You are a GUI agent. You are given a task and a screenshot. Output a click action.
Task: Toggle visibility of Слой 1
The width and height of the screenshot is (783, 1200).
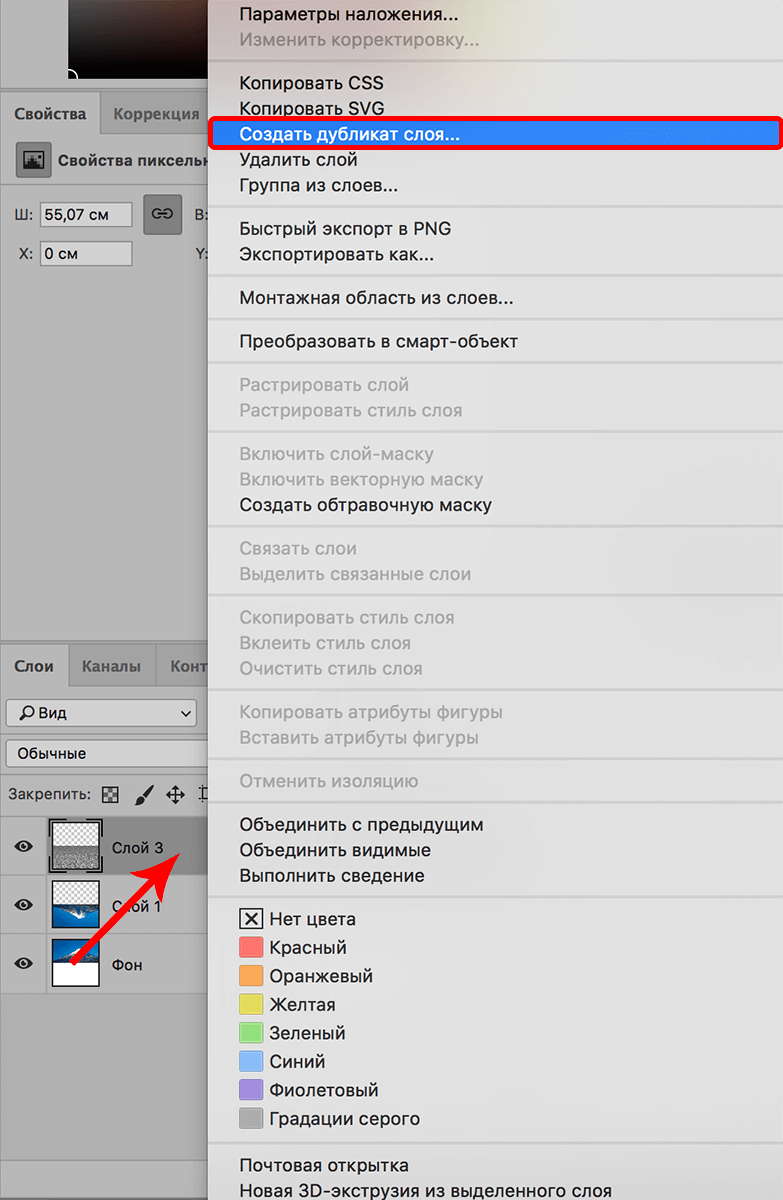click(x=24, y=905)
